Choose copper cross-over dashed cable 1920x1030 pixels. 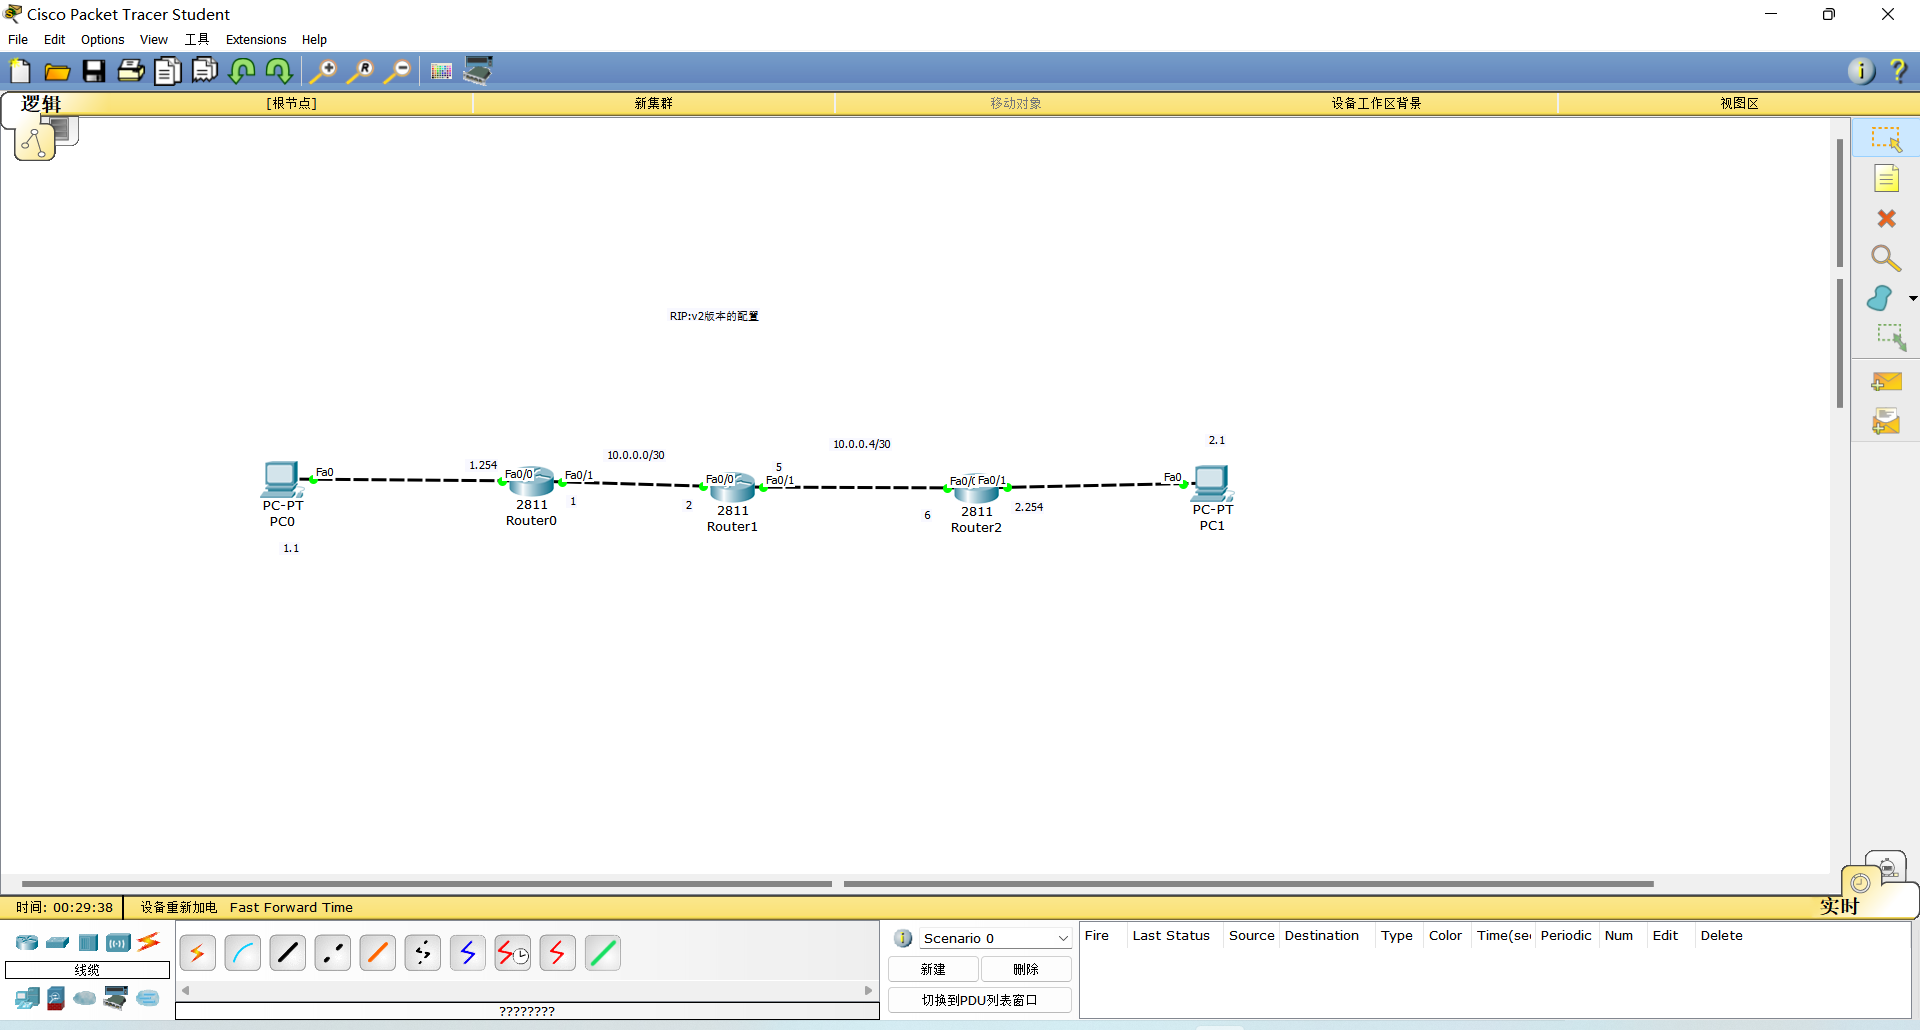click(332, 953)
